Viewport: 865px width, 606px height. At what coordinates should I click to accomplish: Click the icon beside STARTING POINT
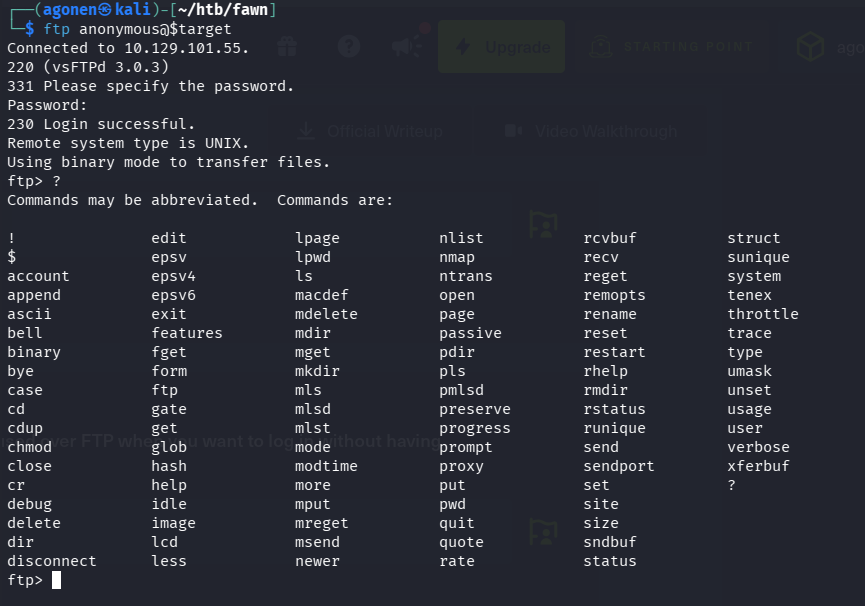click(600, 47)
